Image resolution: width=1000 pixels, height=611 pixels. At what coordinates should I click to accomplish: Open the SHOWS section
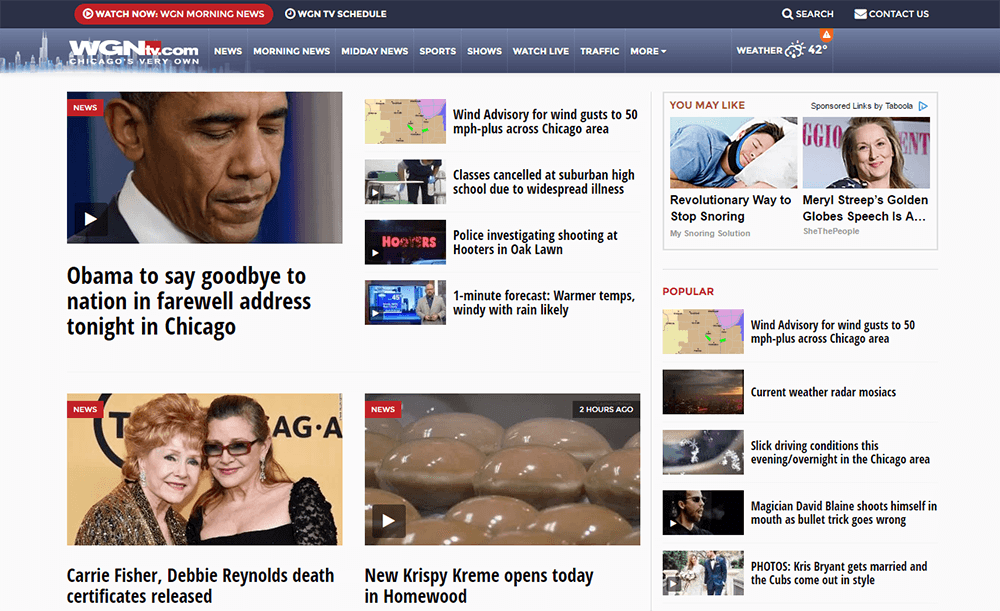pos(484,51)
